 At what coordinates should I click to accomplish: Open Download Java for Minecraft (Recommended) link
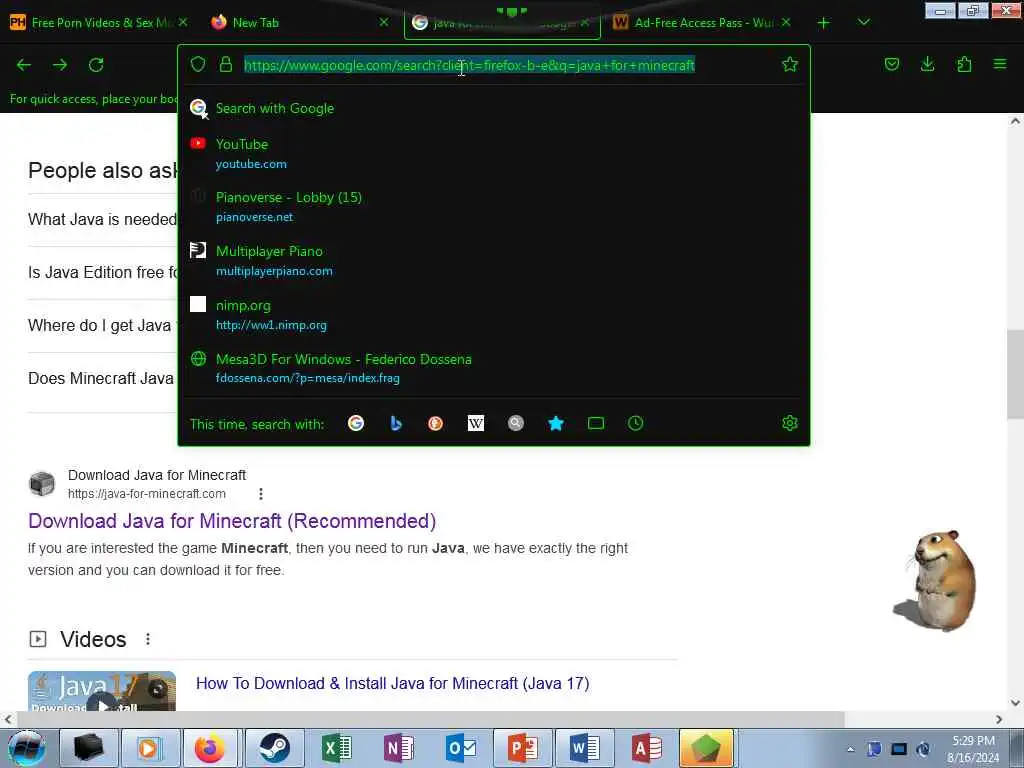pyautogui.click(x=232, y=521)
